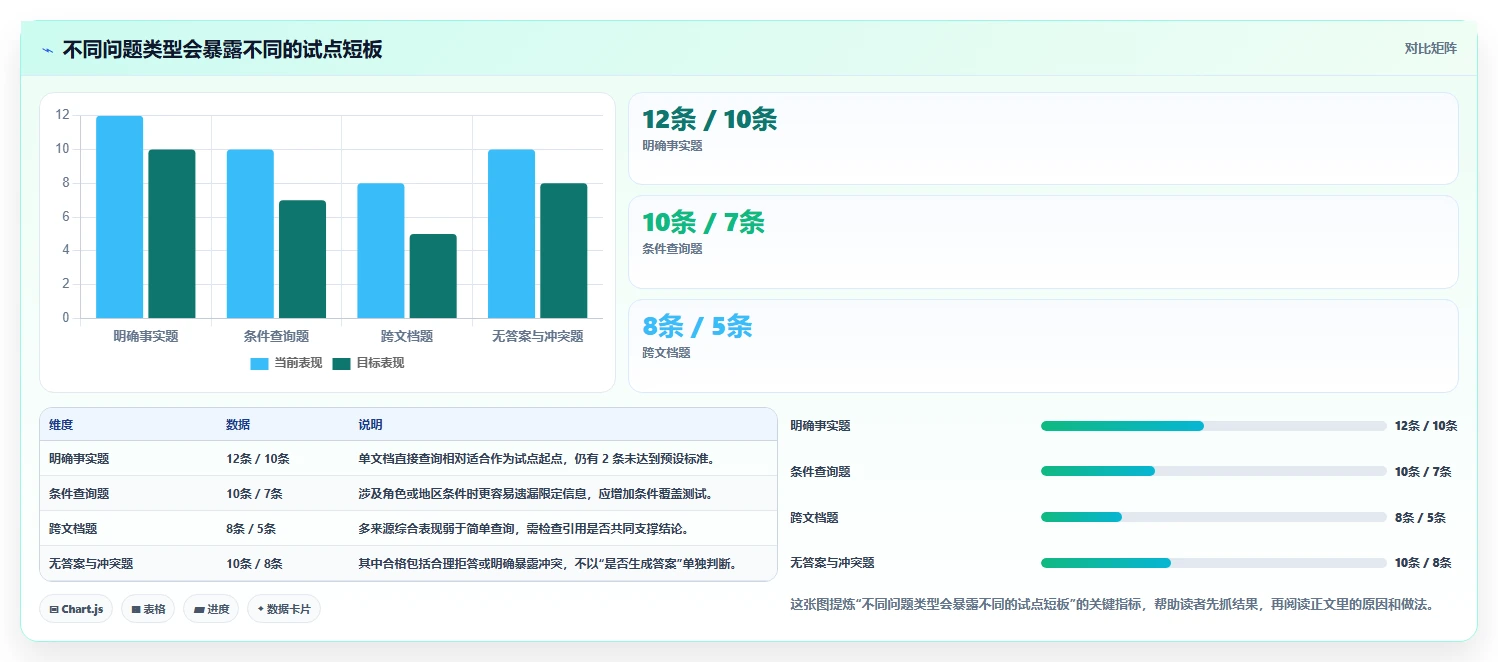The image size is (1498, 662).
Task: Click the 条件查询题 axis label under the chart
Action: pyautogui.click(x=276, y=337)
